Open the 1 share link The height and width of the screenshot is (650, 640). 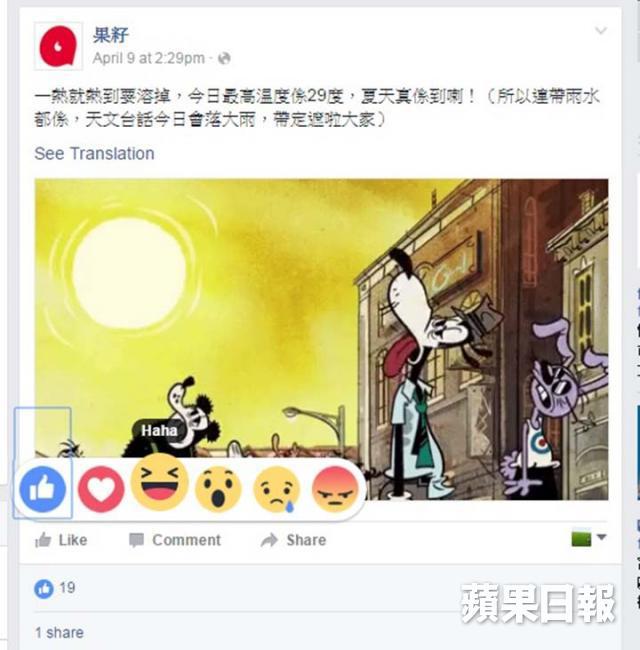click(59, 633)
